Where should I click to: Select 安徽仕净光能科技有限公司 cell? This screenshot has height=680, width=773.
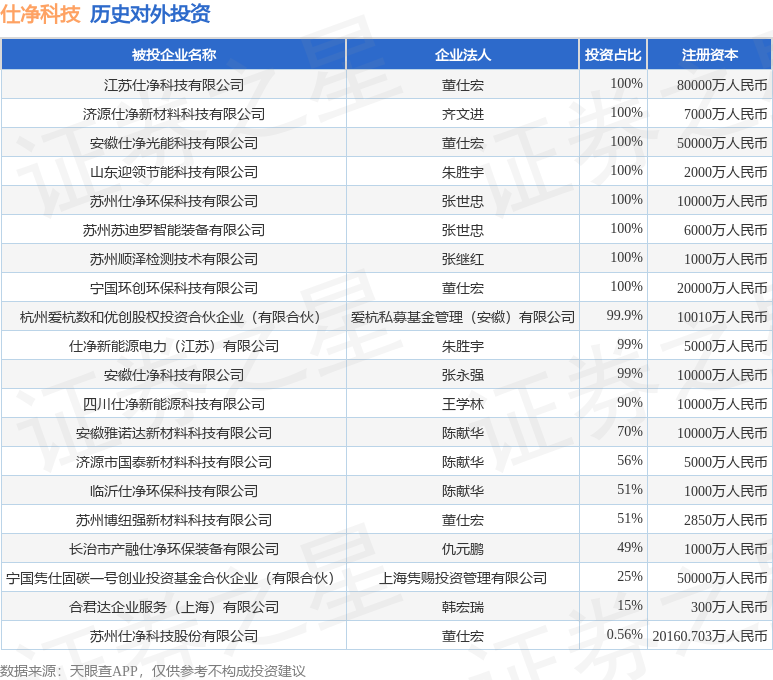pyautogui.click(x=174, y=143)
